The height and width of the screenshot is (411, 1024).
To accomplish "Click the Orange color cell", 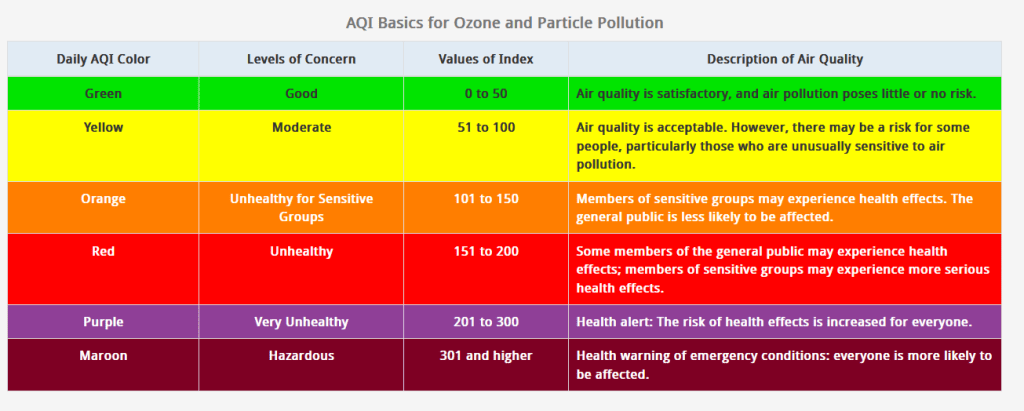I will (x=103, y=199).
